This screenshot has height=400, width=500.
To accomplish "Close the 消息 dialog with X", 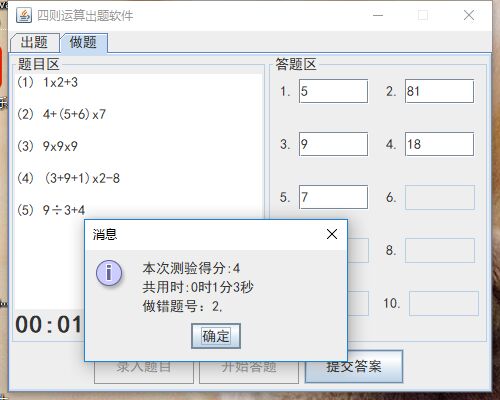I will point(332,234).
